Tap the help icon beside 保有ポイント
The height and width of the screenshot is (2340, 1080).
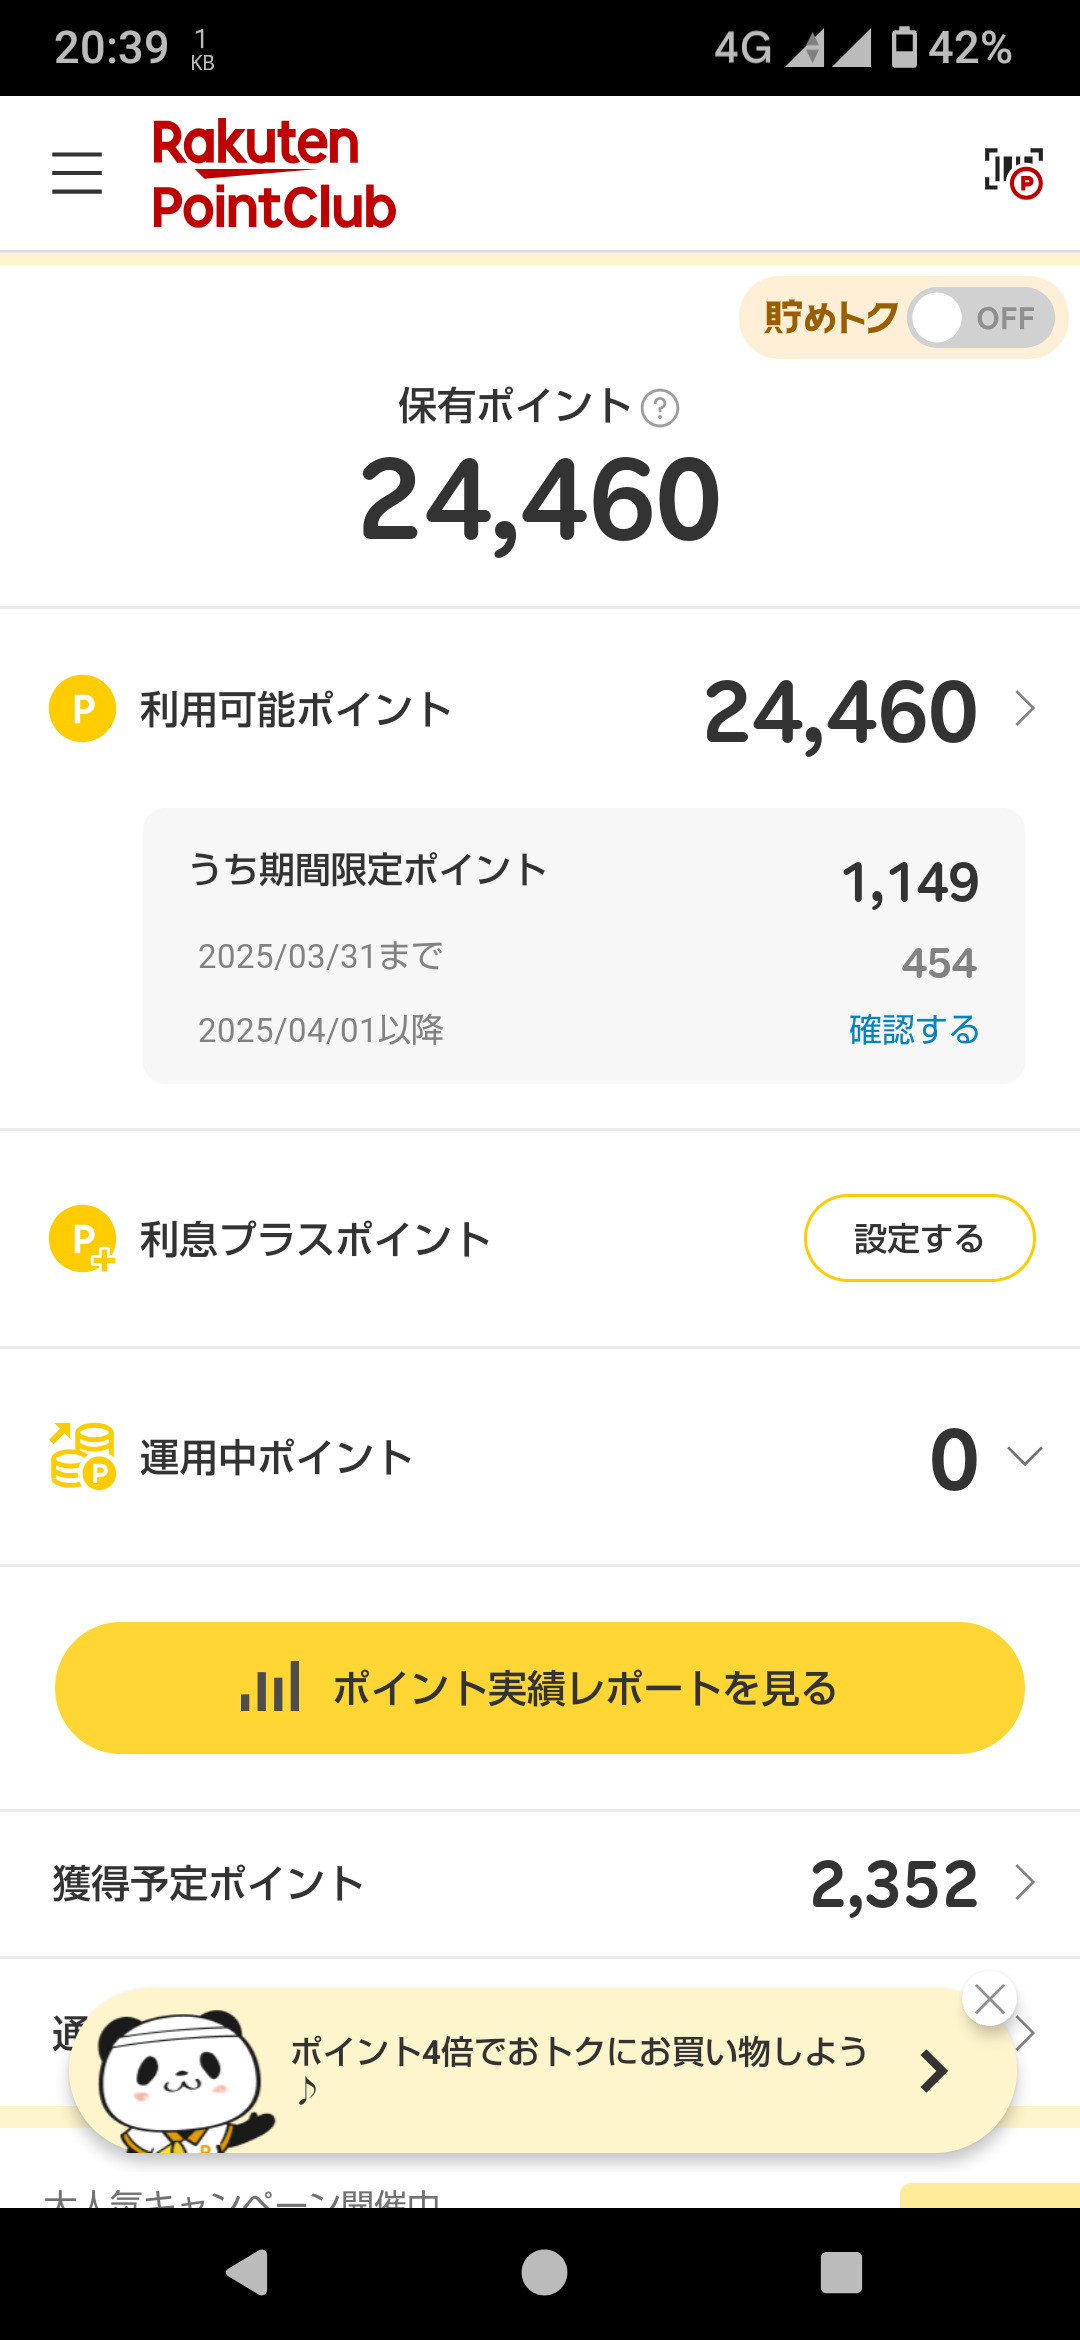coord(660,408)
